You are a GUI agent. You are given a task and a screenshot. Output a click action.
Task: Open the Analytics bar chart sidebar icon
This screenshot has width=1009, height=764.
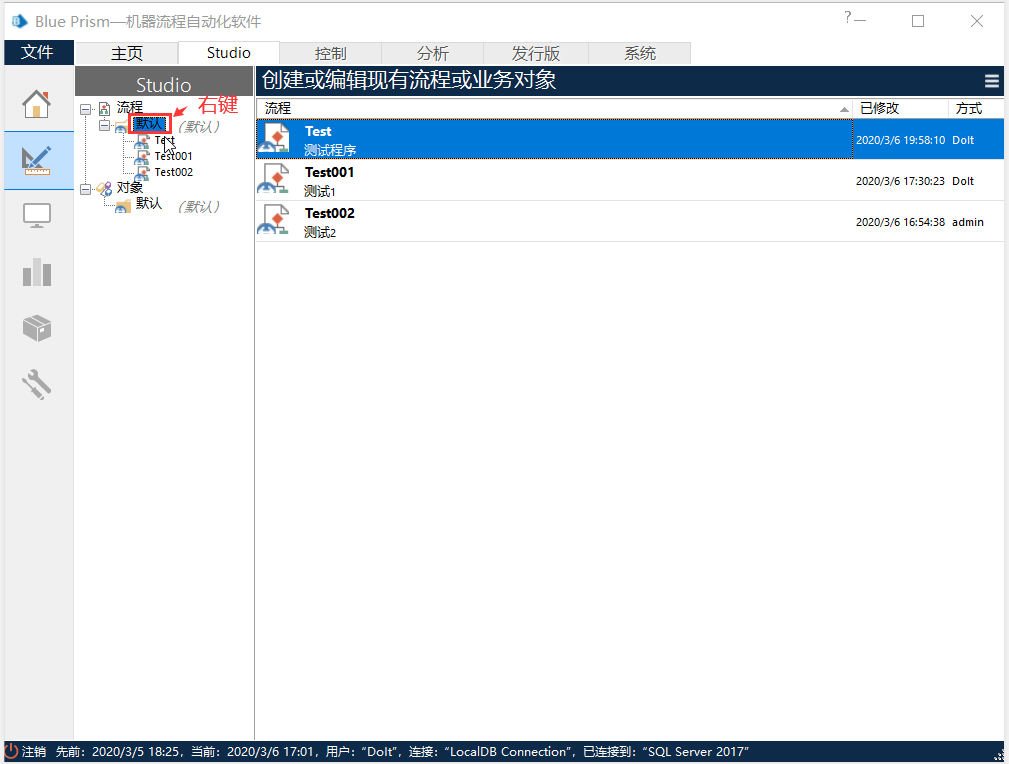click(x=37, y=272)
